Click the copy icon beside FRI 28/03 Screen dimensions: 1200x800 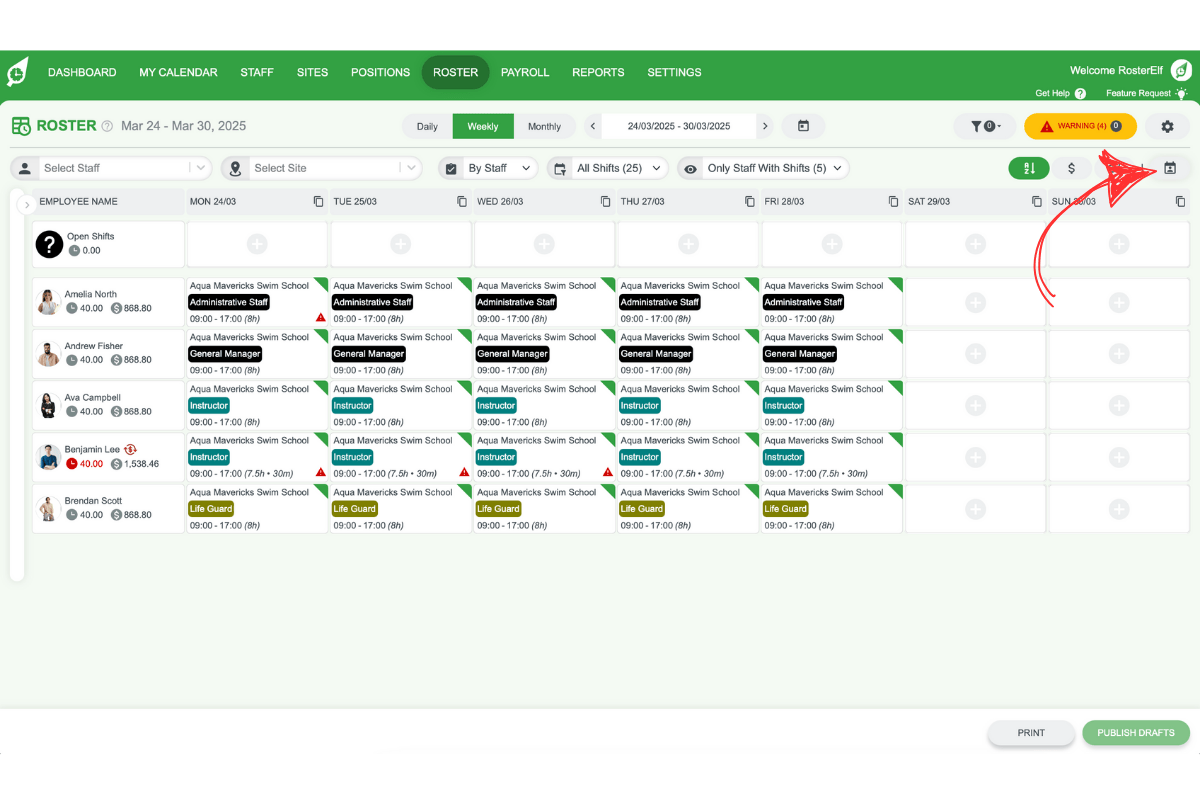pos(893,201)
